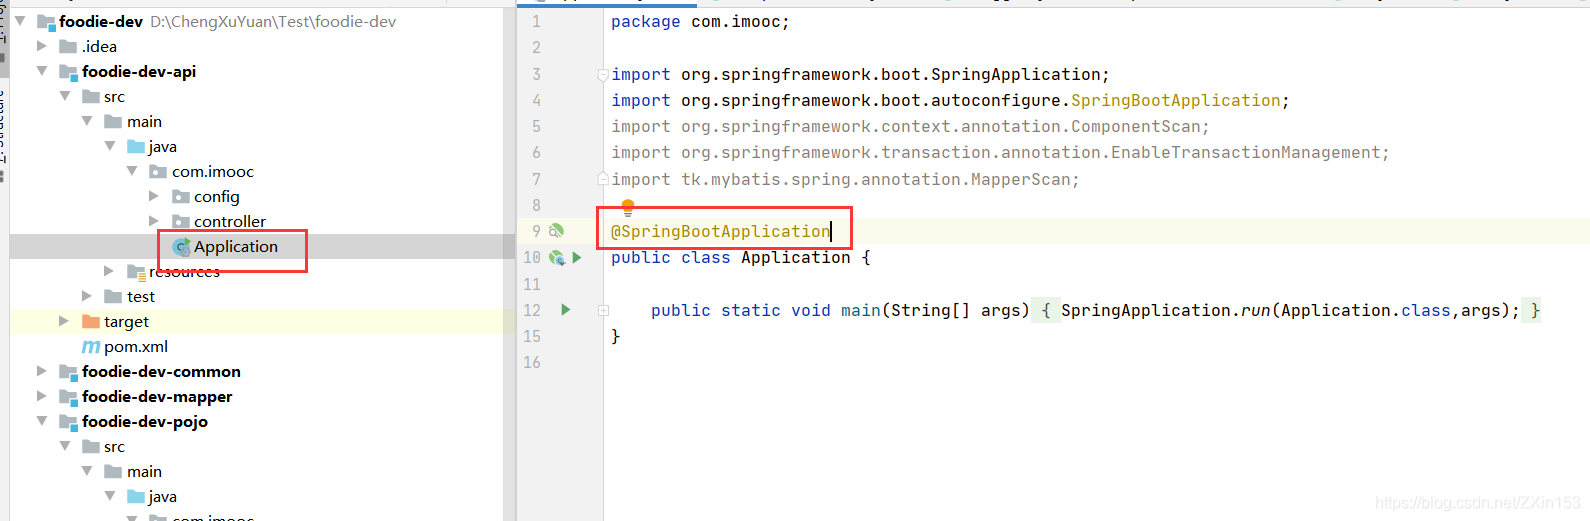Click the resources folder icon
Image resolution: width=1590 pixels, height=521 pixels.
click(137, 271)
